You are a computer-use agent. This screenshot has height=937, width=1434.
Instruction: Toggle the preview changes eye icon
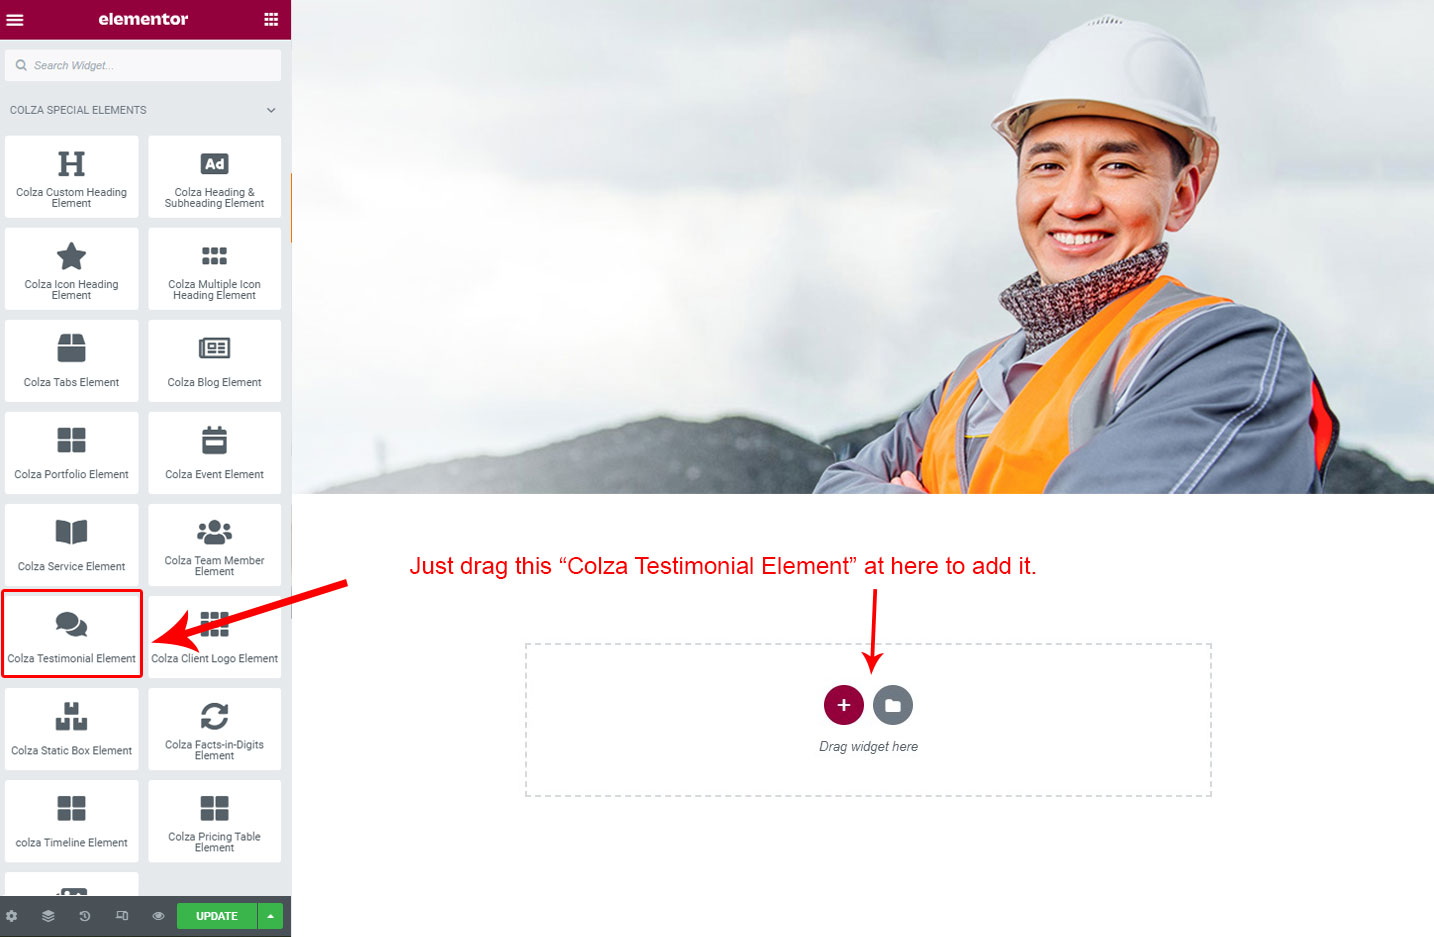coord(158,916)
